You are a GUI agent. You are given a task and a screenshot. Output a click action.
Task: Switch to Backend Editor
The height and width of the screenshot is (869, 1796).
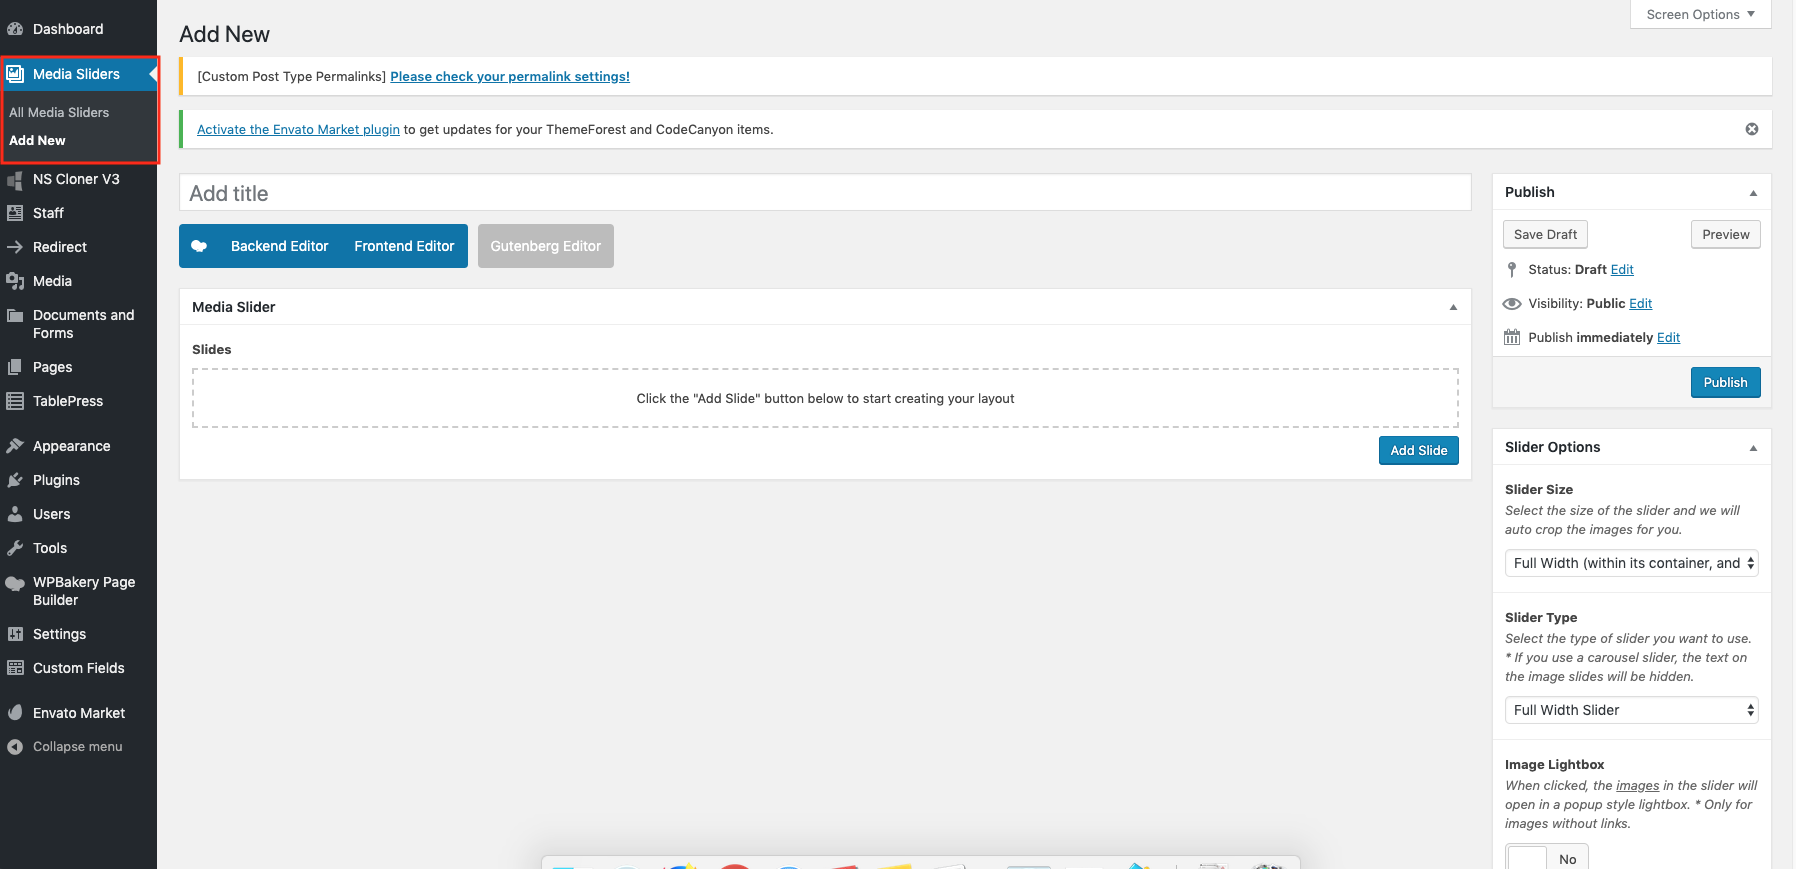[x=280, y=246]
